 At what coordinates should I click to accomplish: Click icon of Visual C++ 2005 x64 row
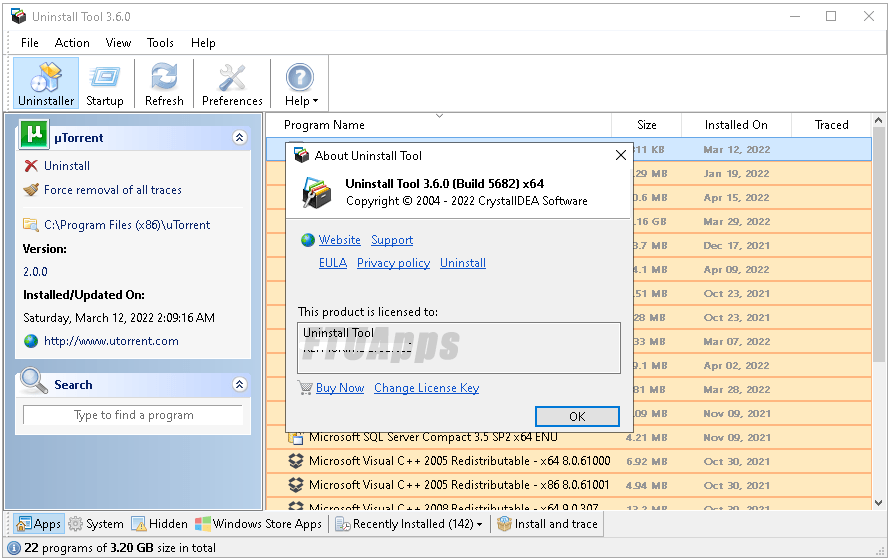(295, 461)
